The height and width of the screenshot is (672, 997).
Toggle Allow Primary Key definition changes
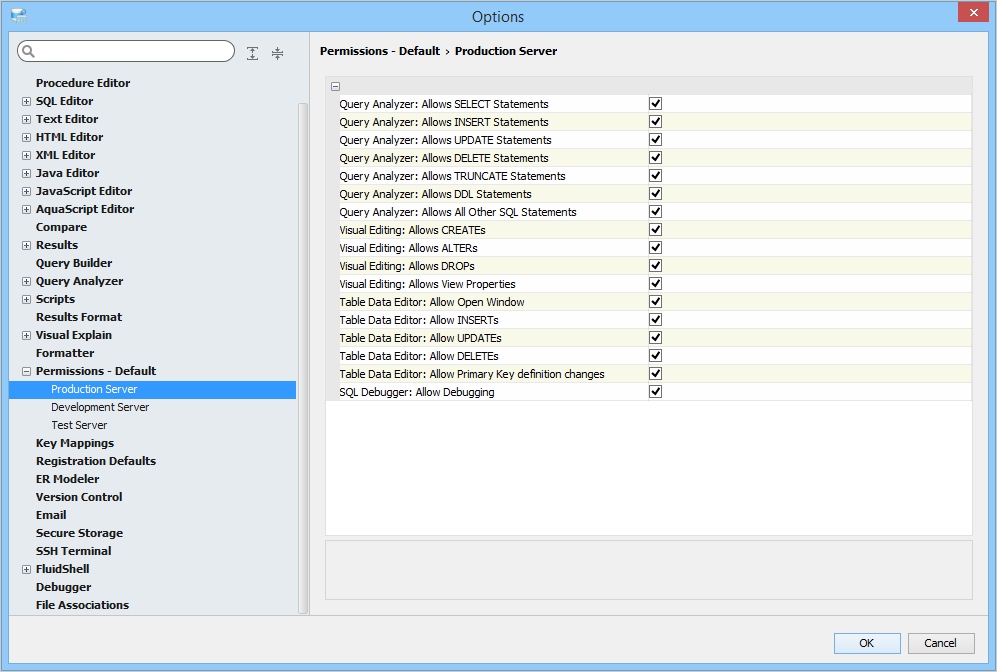tap(656, 374)
